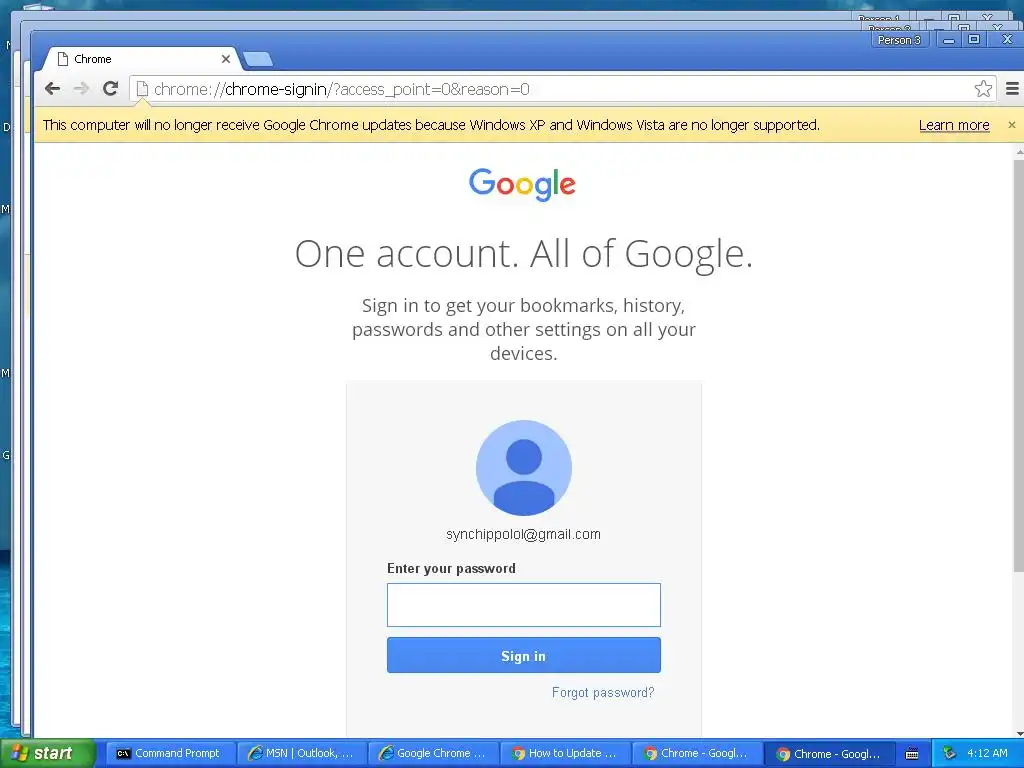
Task: Open the Windows start menu
Action: pyautogui.click(x=48, y=753)
